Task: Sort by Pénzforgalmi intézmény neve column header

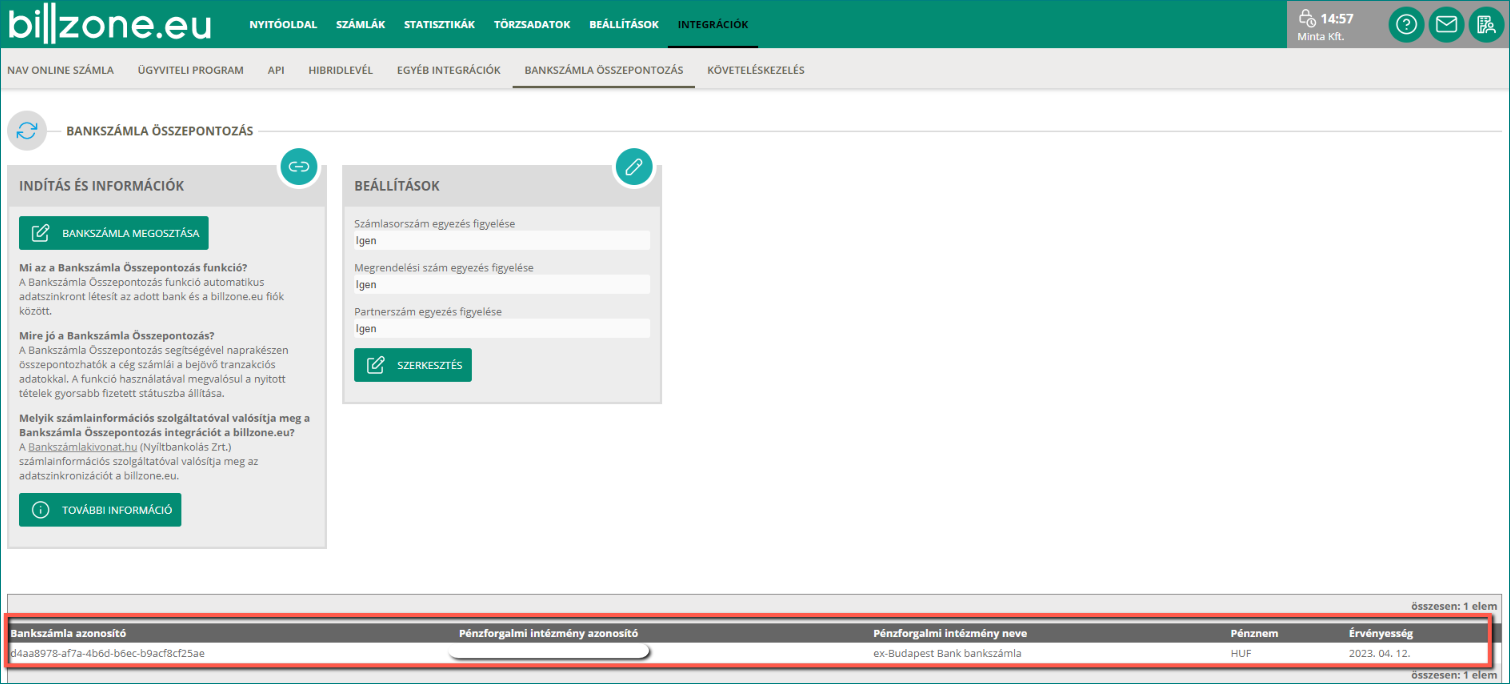Action: (x=950, y=633)
